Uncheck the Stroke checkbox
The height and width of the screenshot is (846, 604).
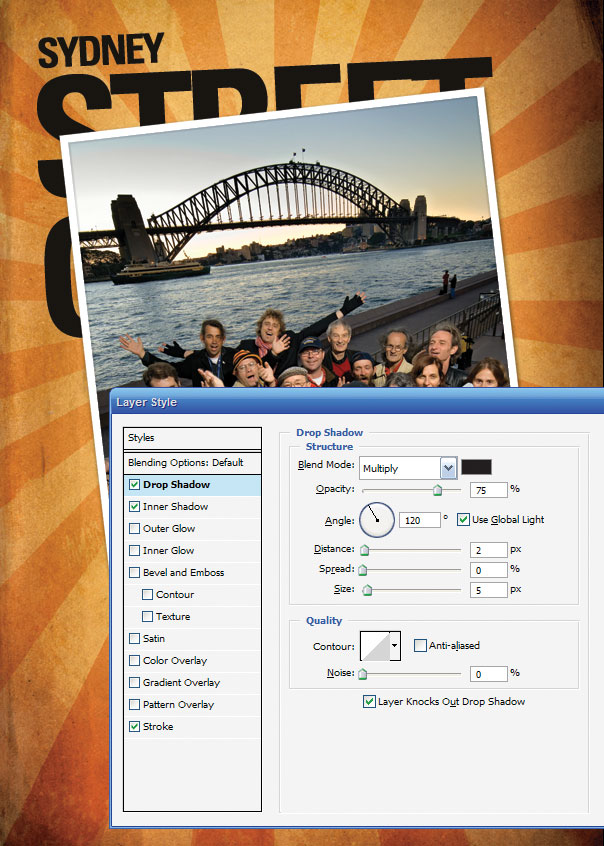(134, 727)
